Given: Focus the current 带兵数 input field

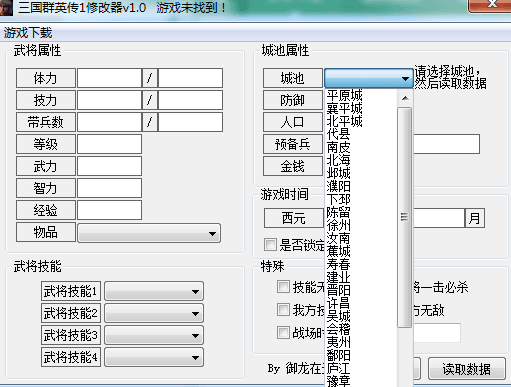Looking at the screenshot, I should 109,122.
